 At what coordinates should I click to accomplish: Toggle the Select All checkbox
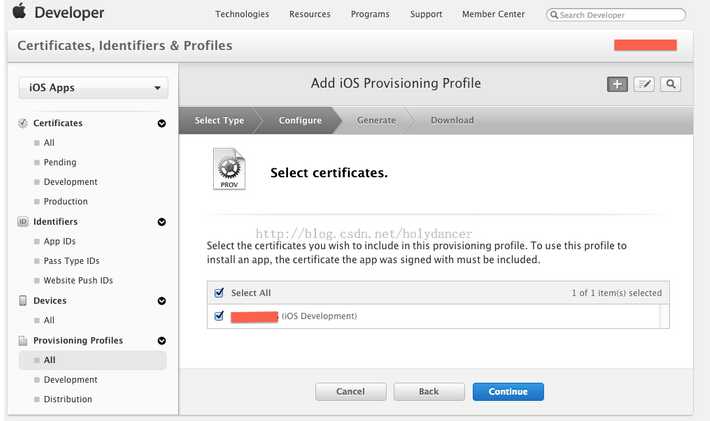click(219, 292)
